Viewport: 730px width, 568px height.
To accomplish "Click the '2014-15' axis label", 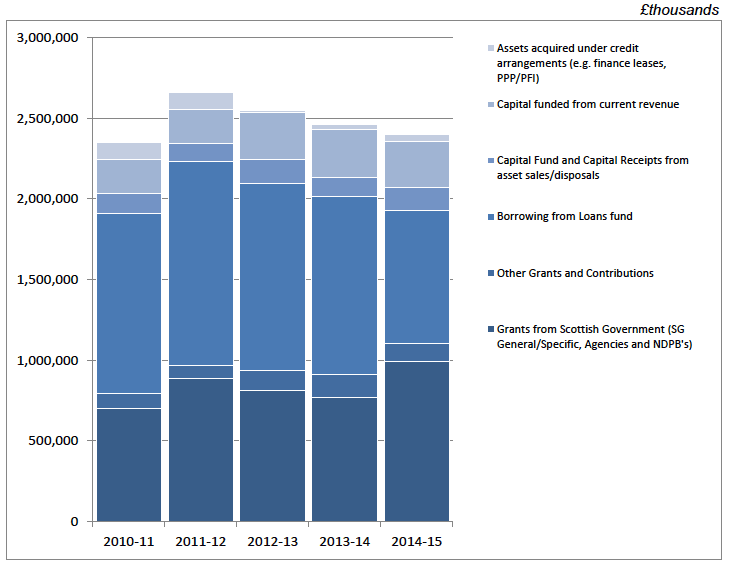I will tap(417, 542).
